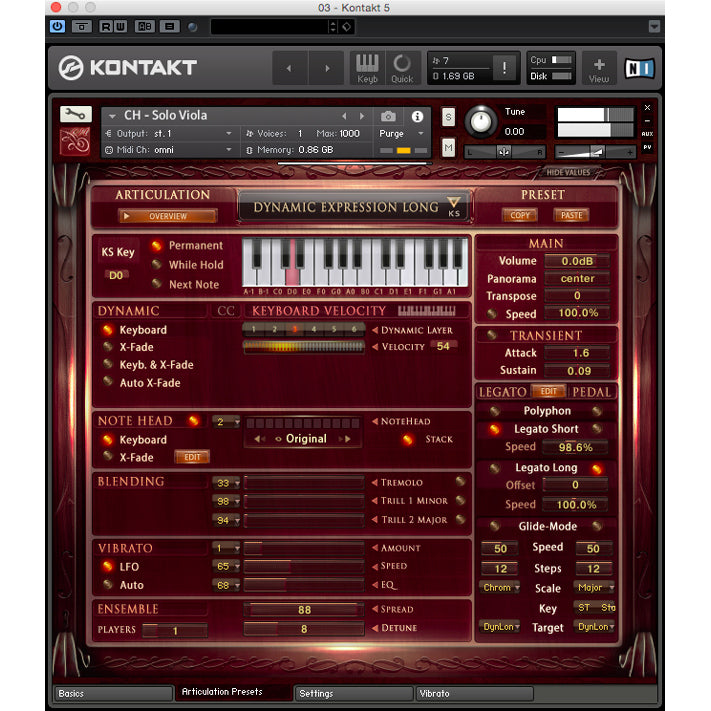Click the camera snapshot icon
The image size is (711, 711).
pyautogui.click(x=388, y=116)
